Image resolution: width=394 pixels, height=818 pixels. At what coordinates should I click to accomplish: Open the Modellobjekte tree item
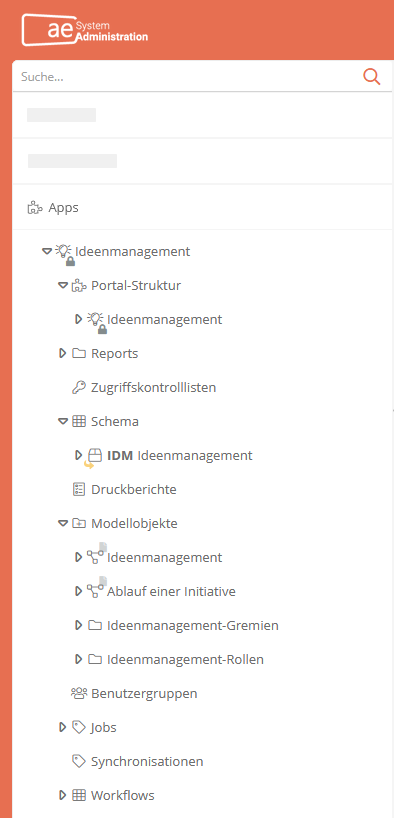click(134, 523)
